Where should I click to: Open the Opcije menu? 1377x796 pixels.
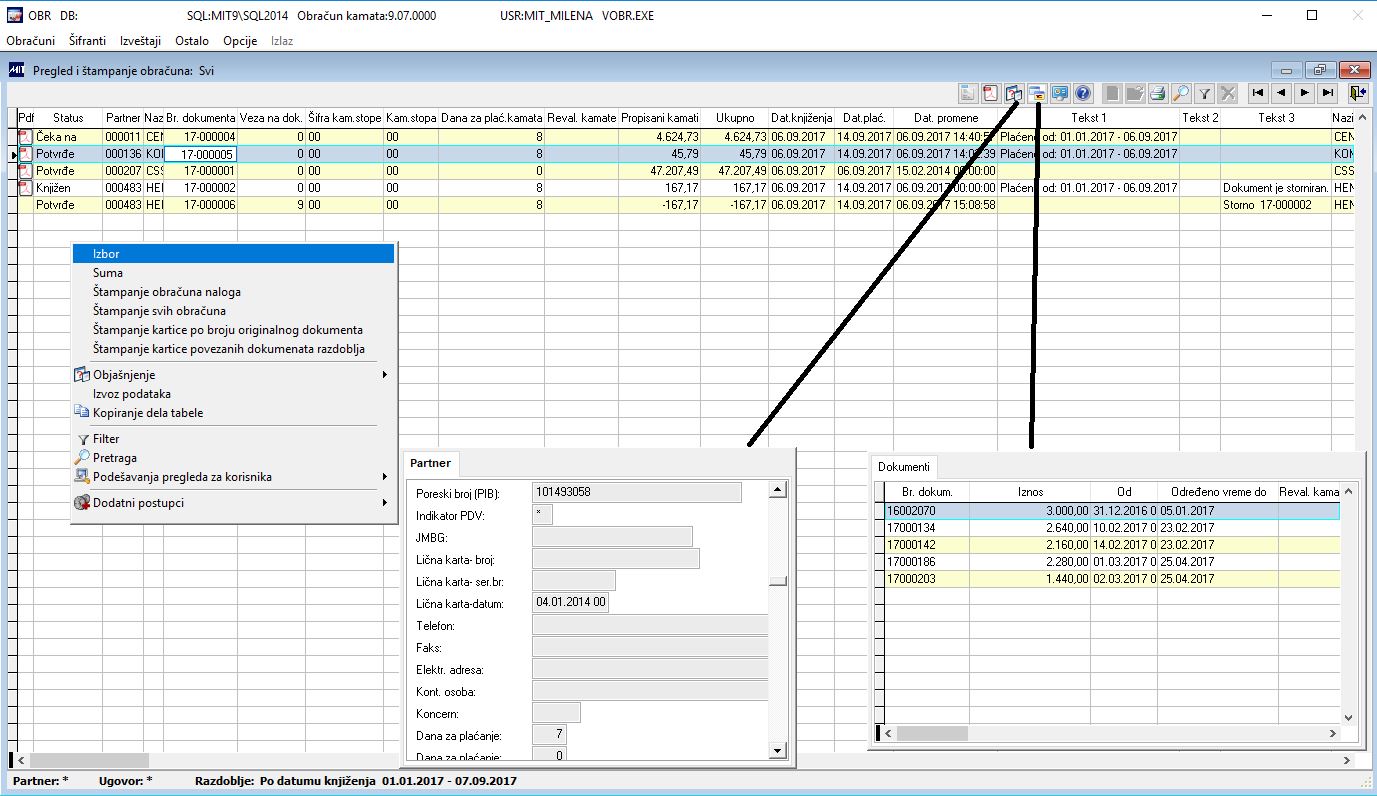click(x=240, y=41)
